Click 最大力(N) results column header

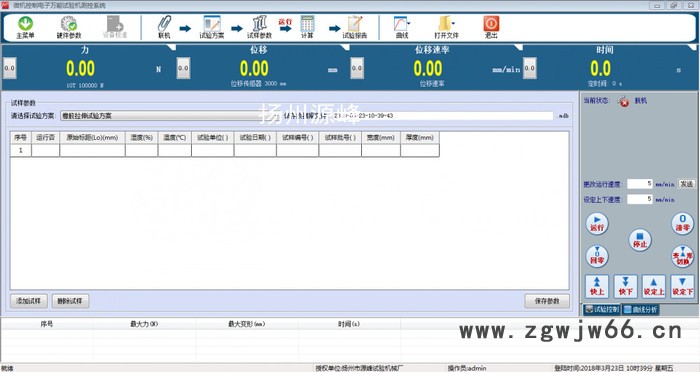coord(144,324)
